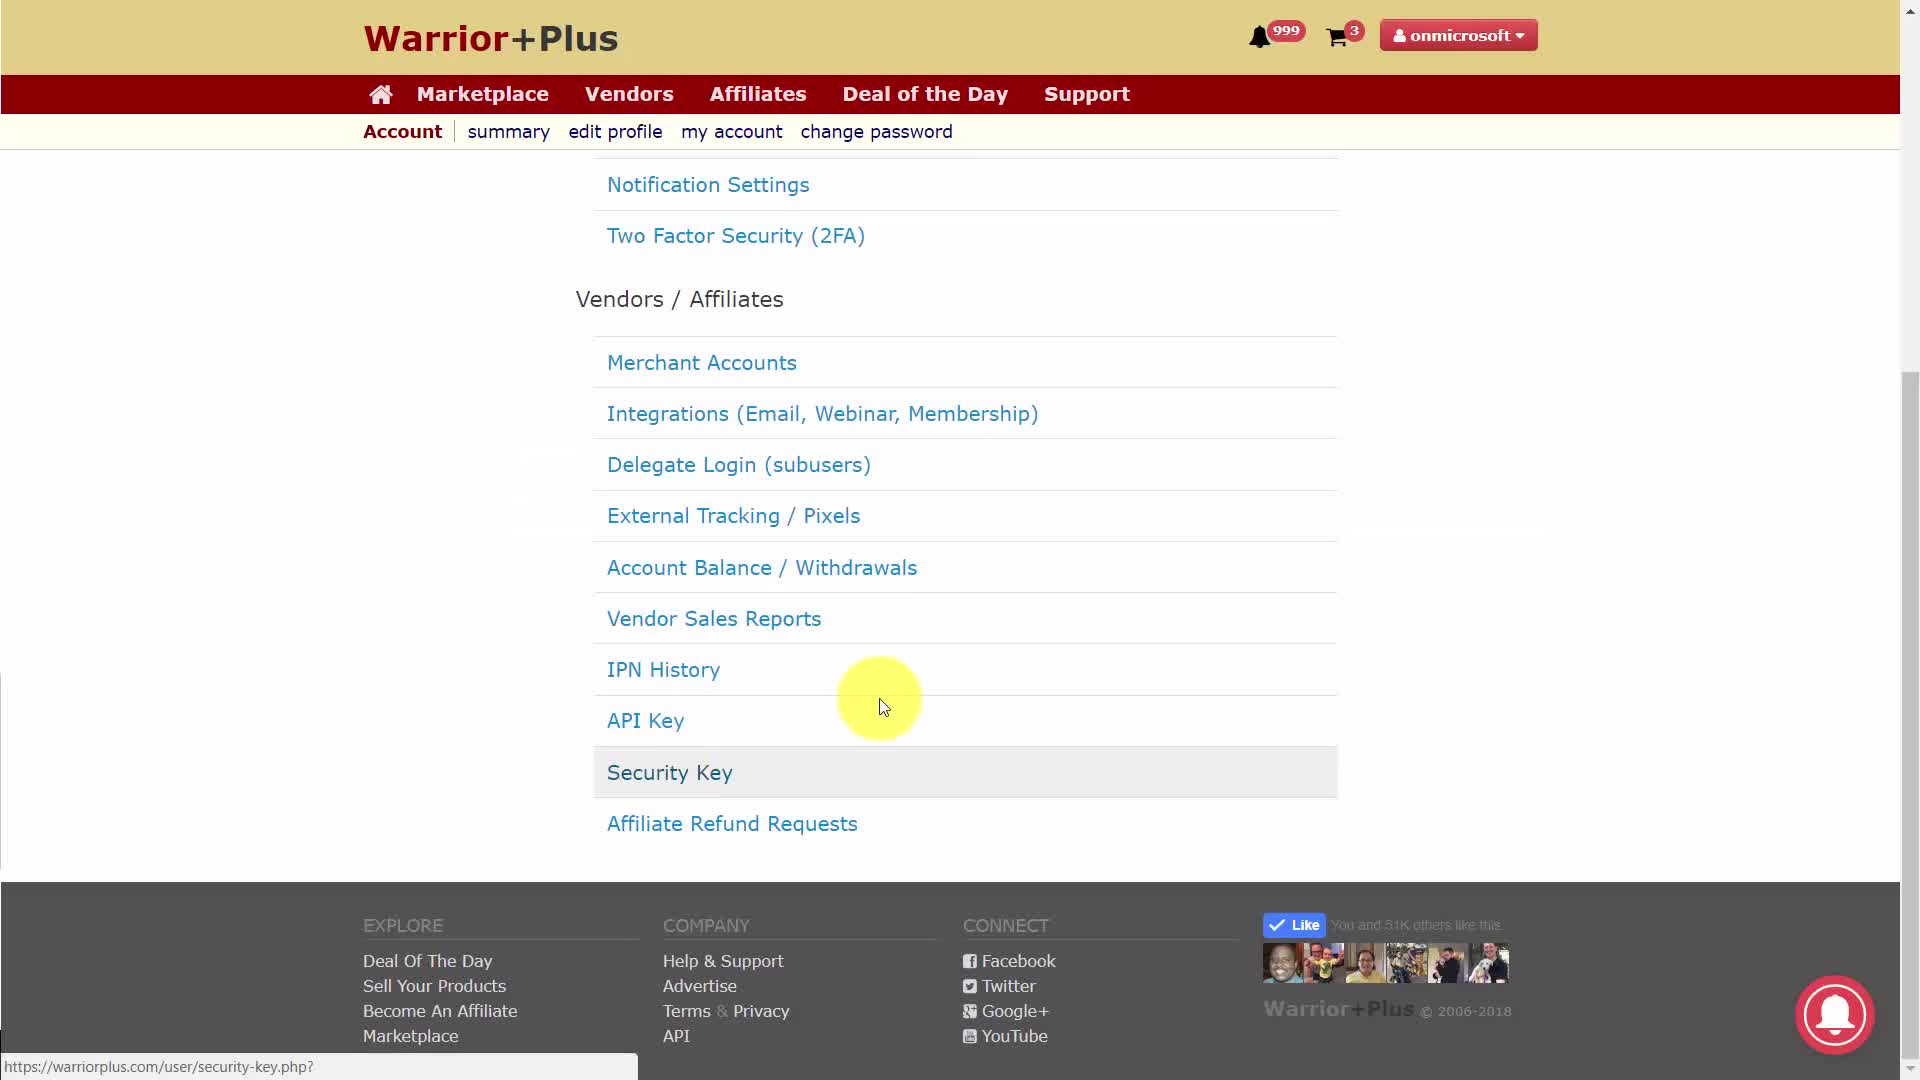Open Notification Settings

coord(708,185)
